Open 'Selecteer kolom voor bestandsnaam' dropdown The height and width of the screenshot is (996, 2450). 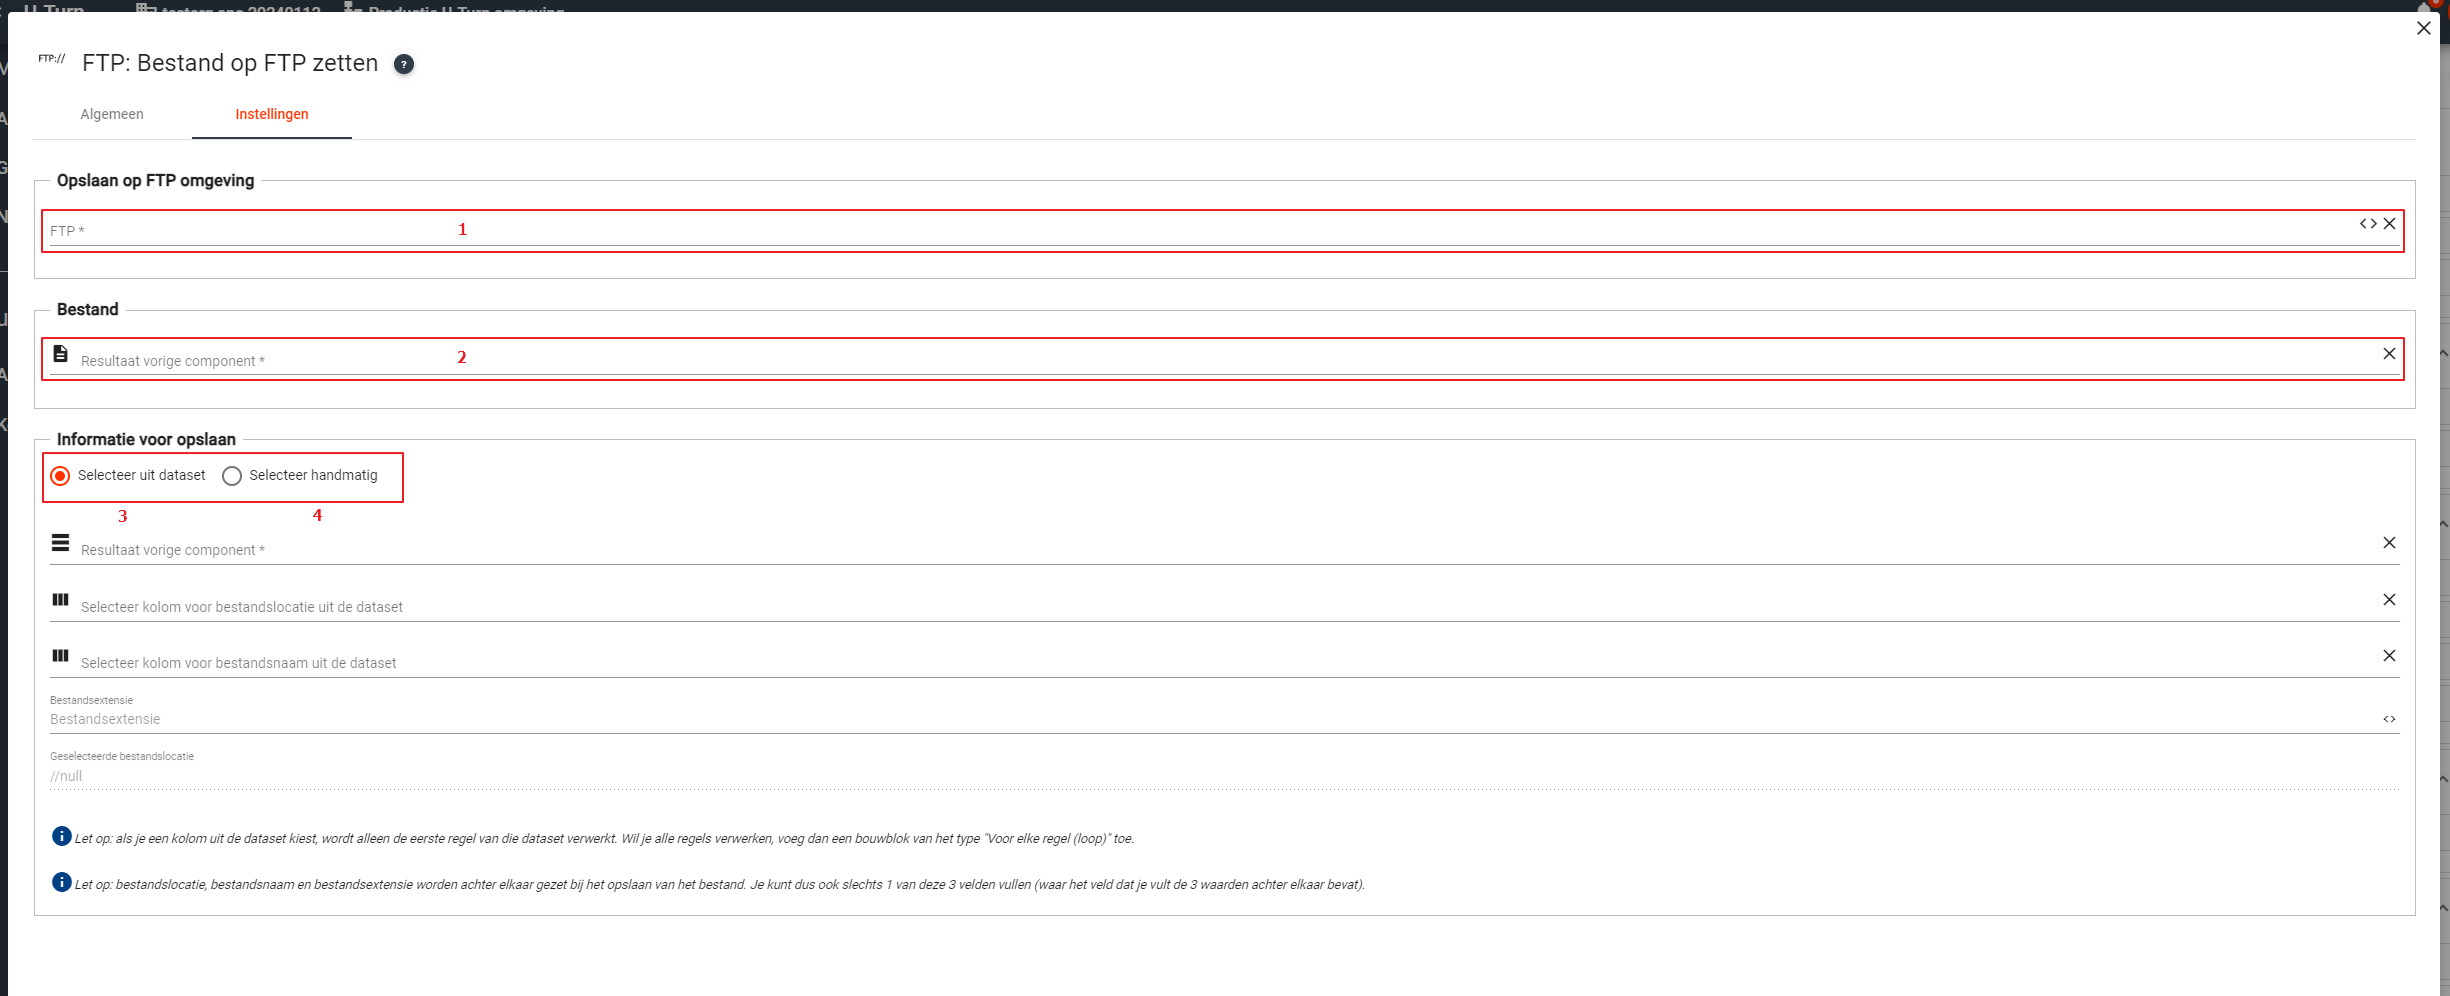[x=1200, y=663]
